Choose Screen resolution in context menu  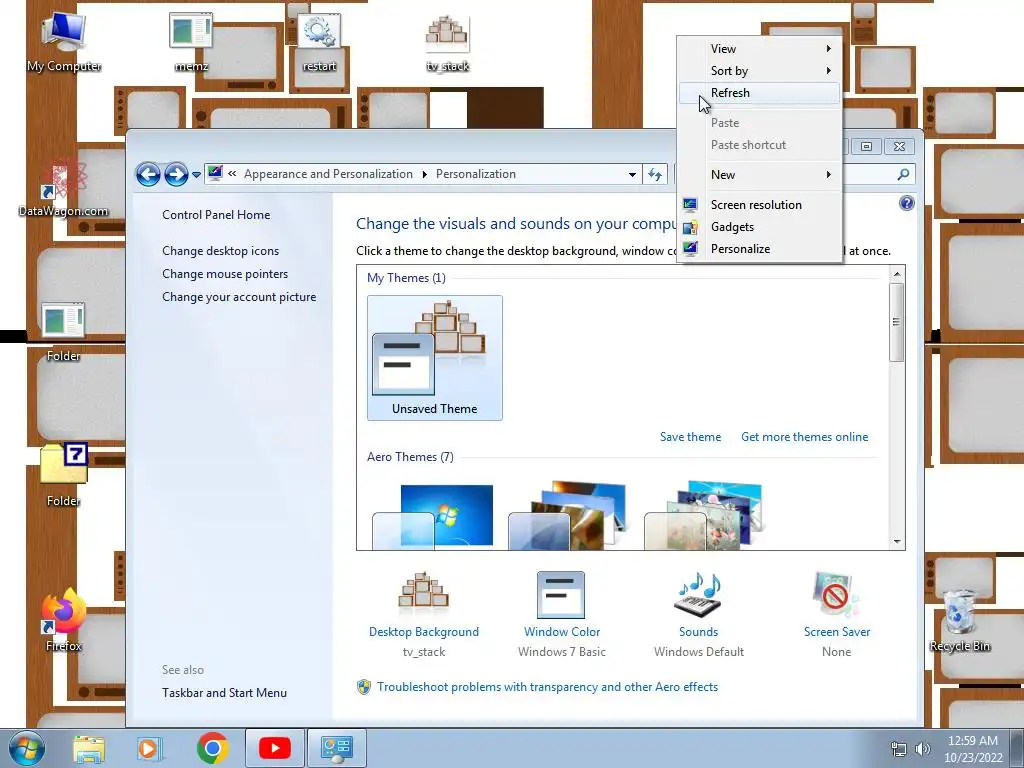[x=760, y=204]
